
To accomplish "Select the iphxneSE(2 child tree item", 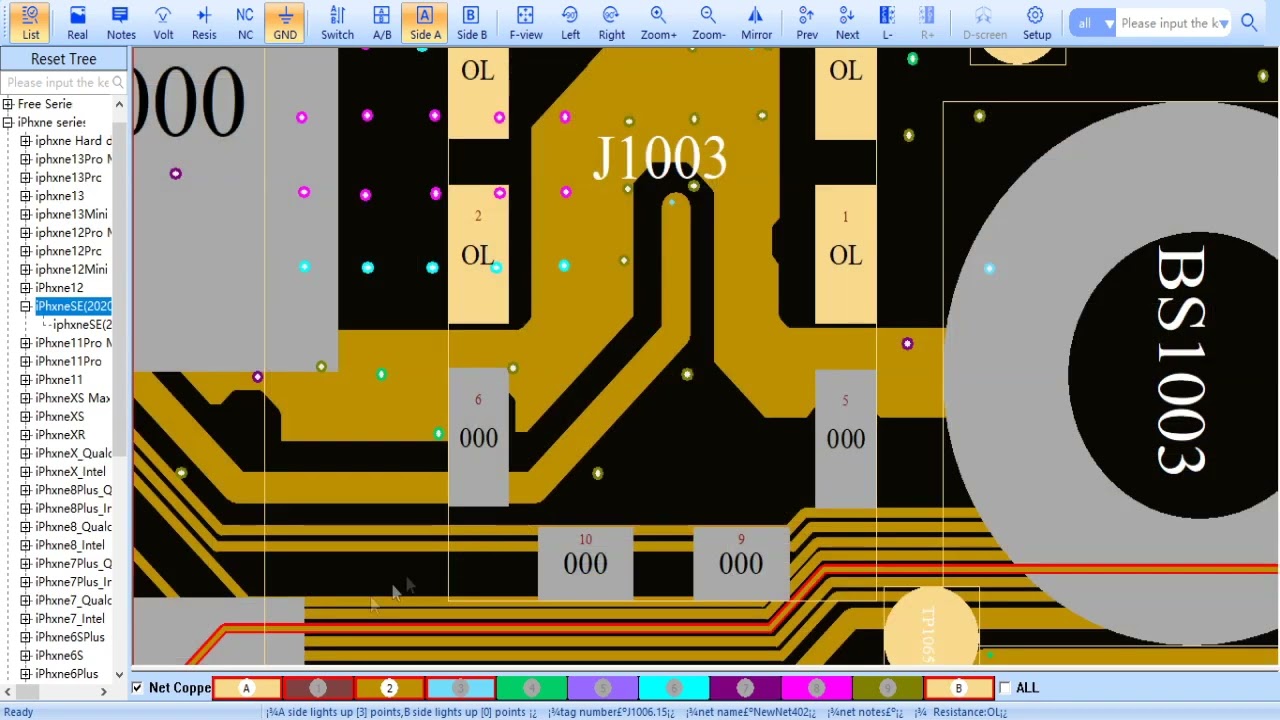I will tap(82, 324).
